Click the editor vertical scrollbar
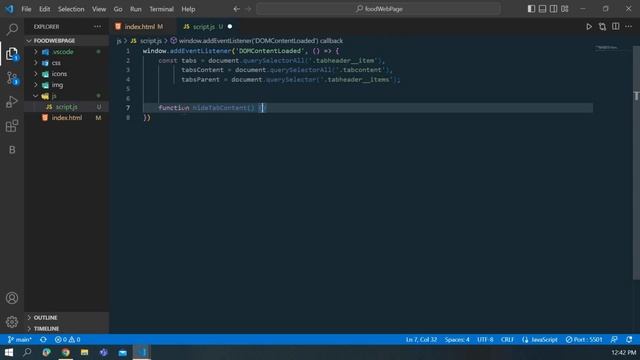This screenshot has height=360, width=640. click(x=636, y=163)
